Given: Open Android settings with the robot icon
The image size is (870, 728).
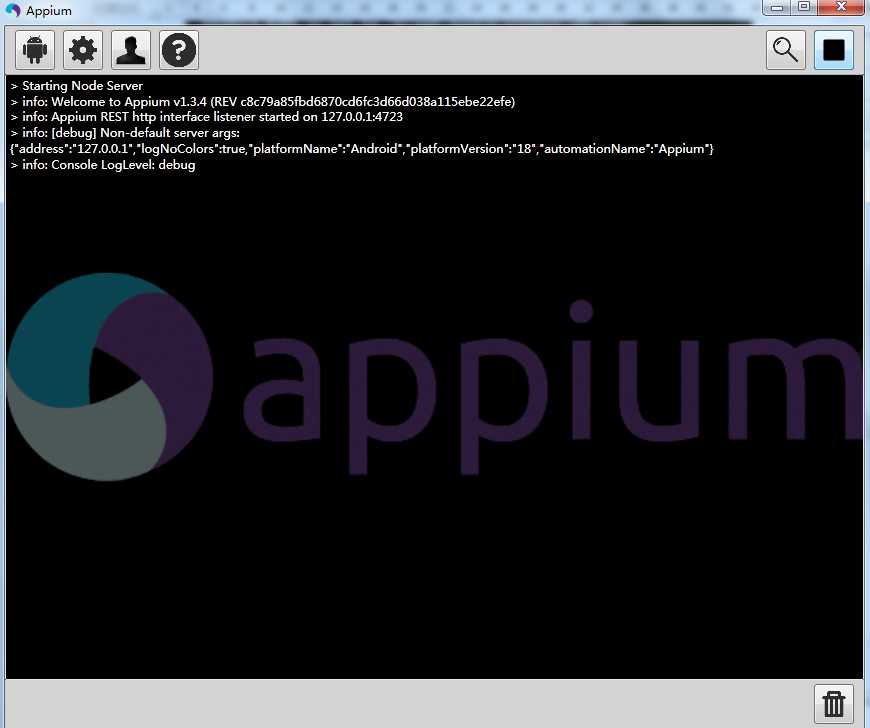Looking at the screenshot, I should (x=35, y=50).
